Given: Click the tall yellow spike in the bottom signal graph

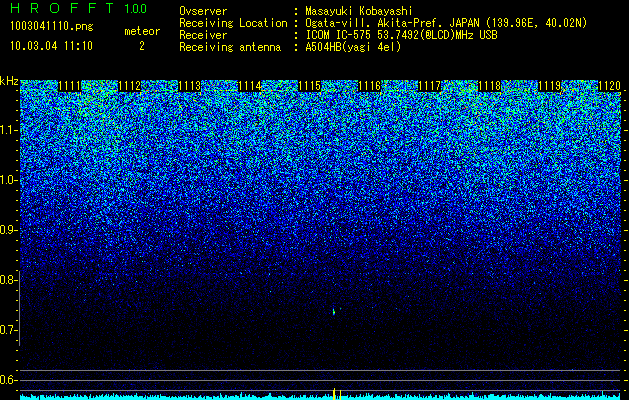Looking at the screenshot, I should (334, 394).
